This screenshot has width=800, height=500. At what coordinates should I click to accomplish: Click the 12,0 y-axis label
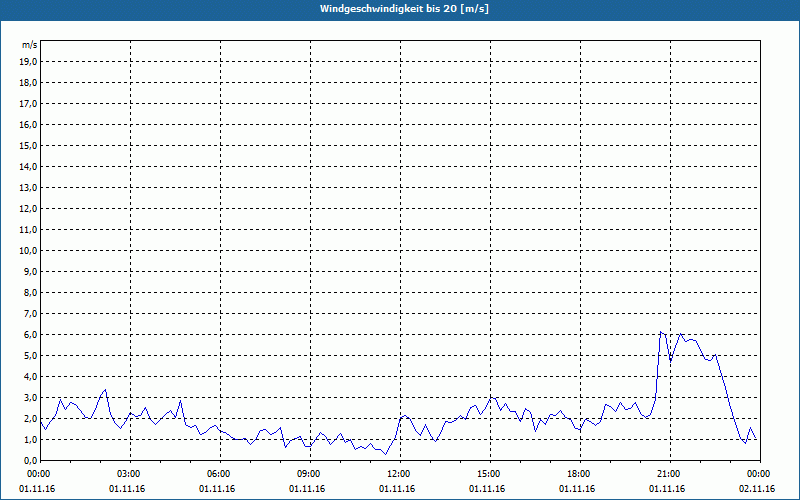tap(28, 209)
